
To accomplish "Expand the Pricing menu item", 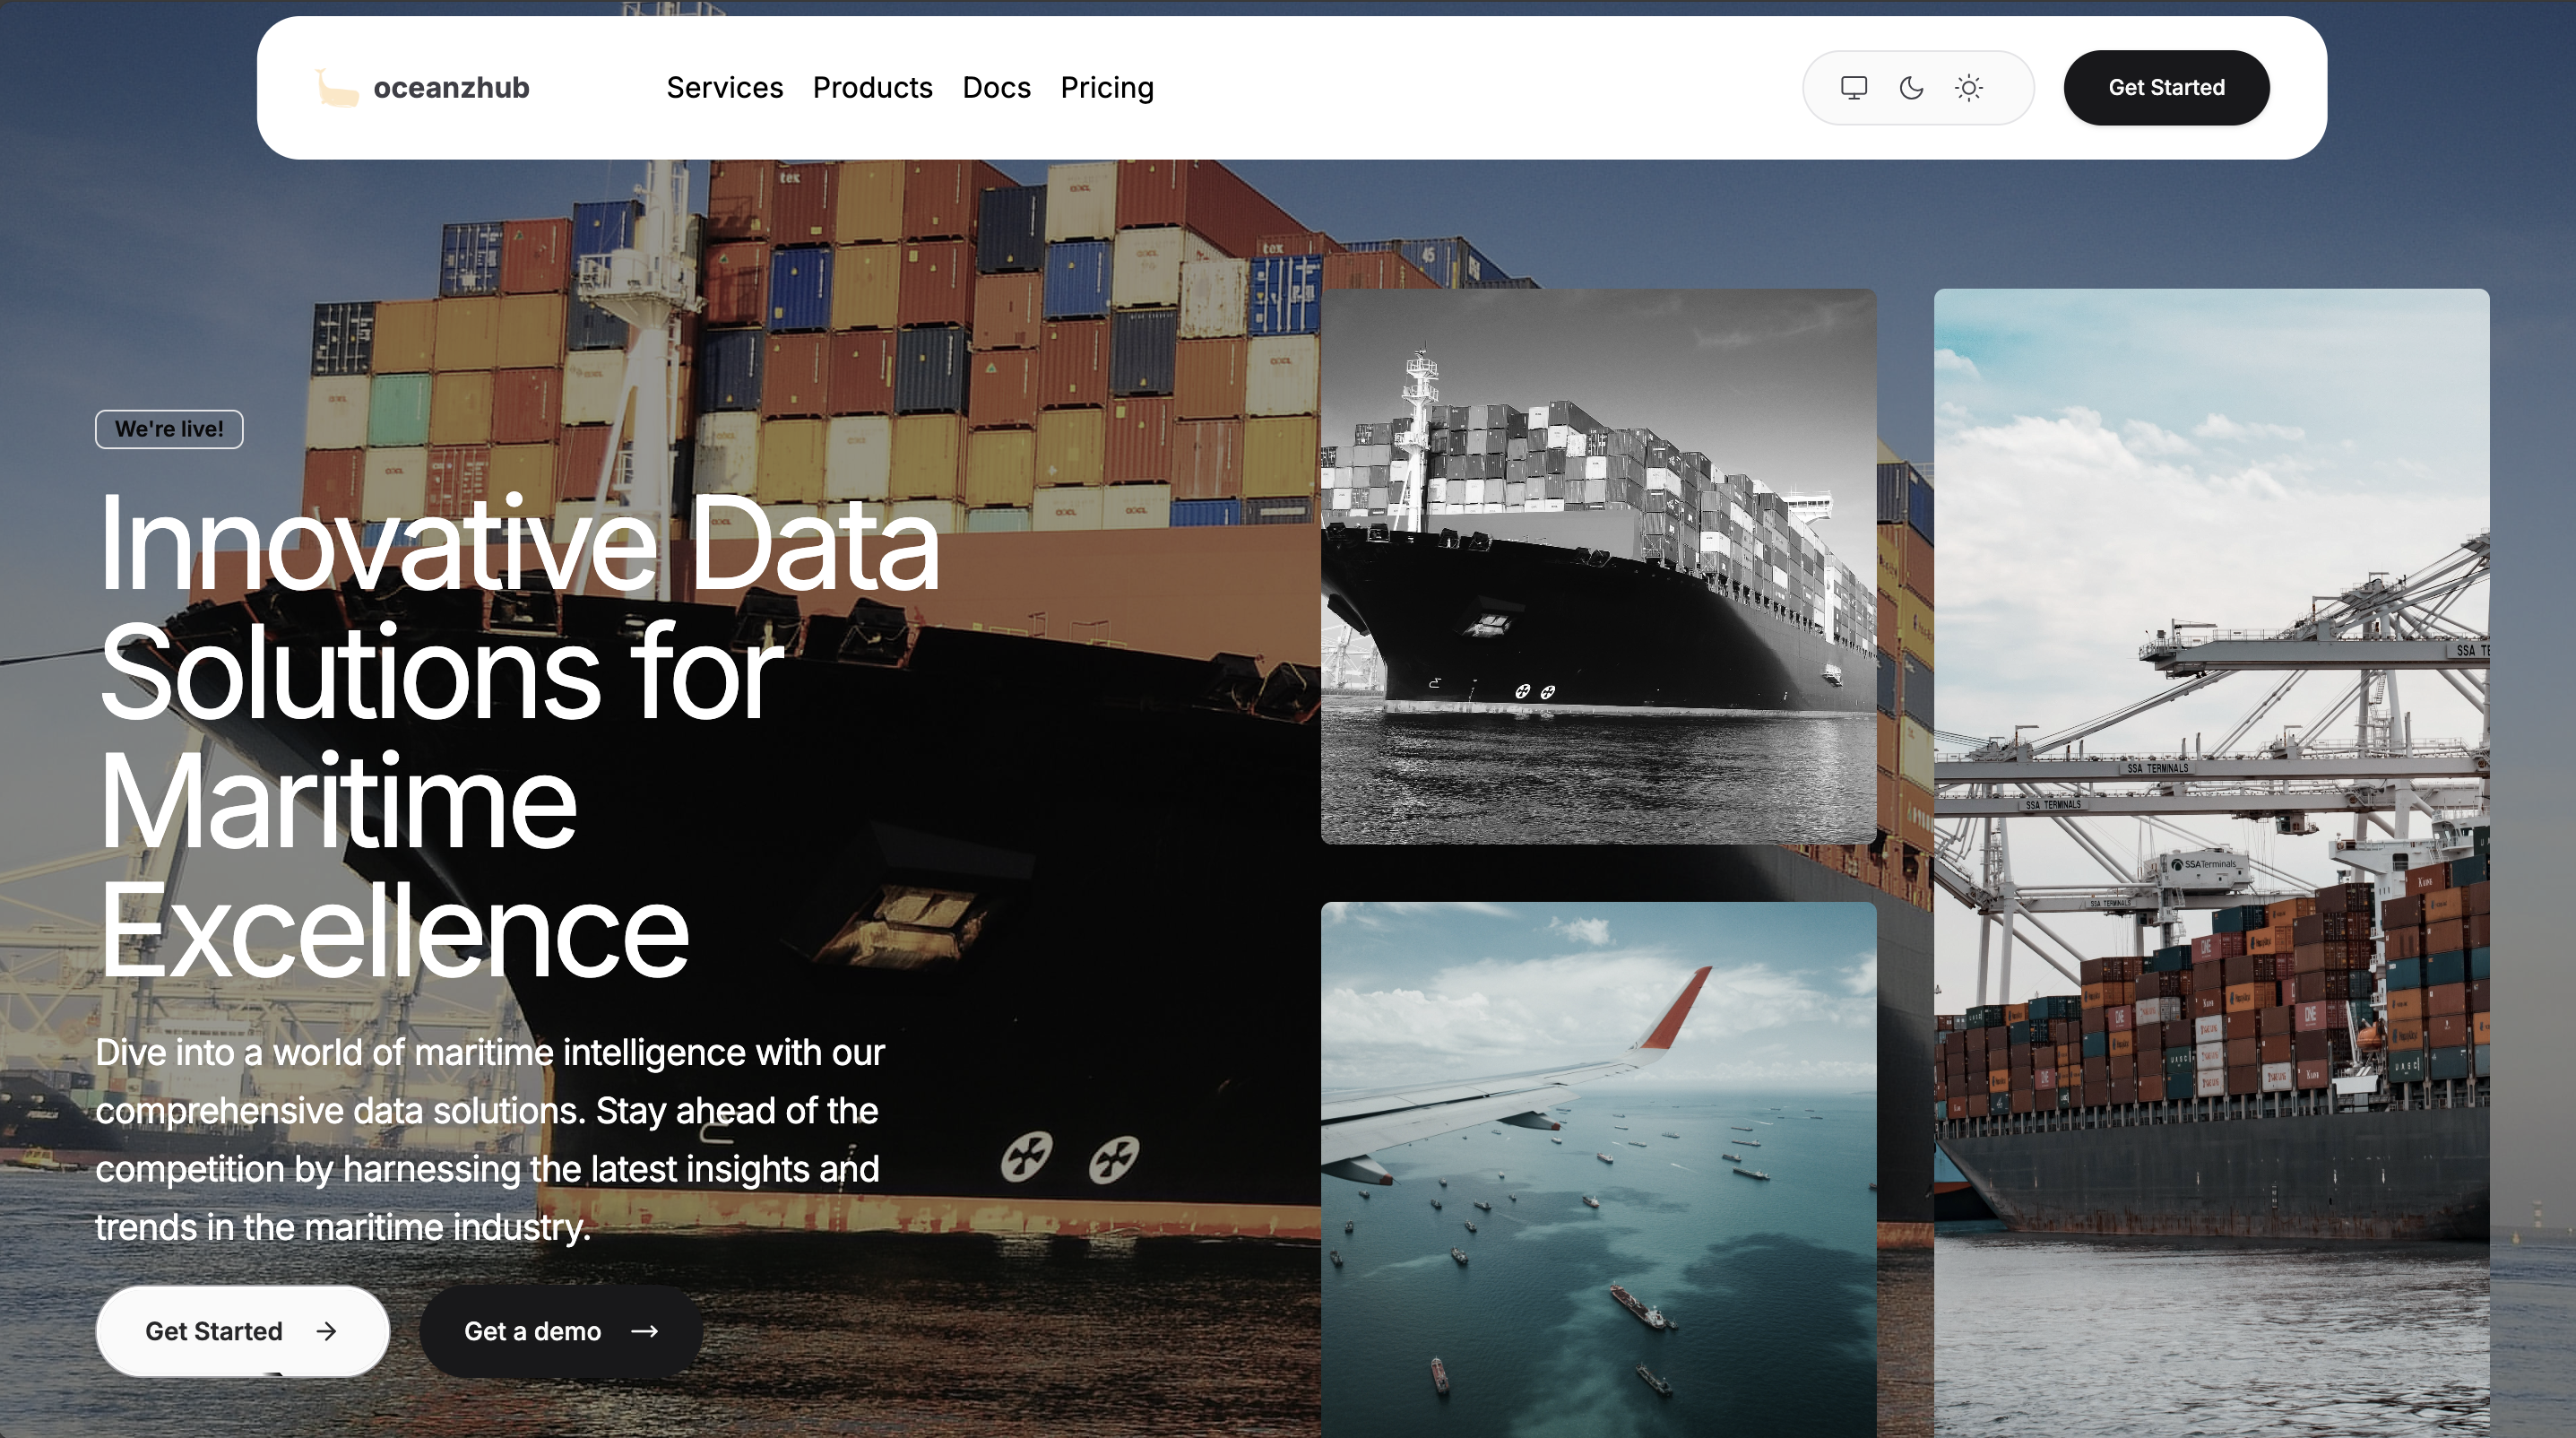I will tap(1107, 87).
